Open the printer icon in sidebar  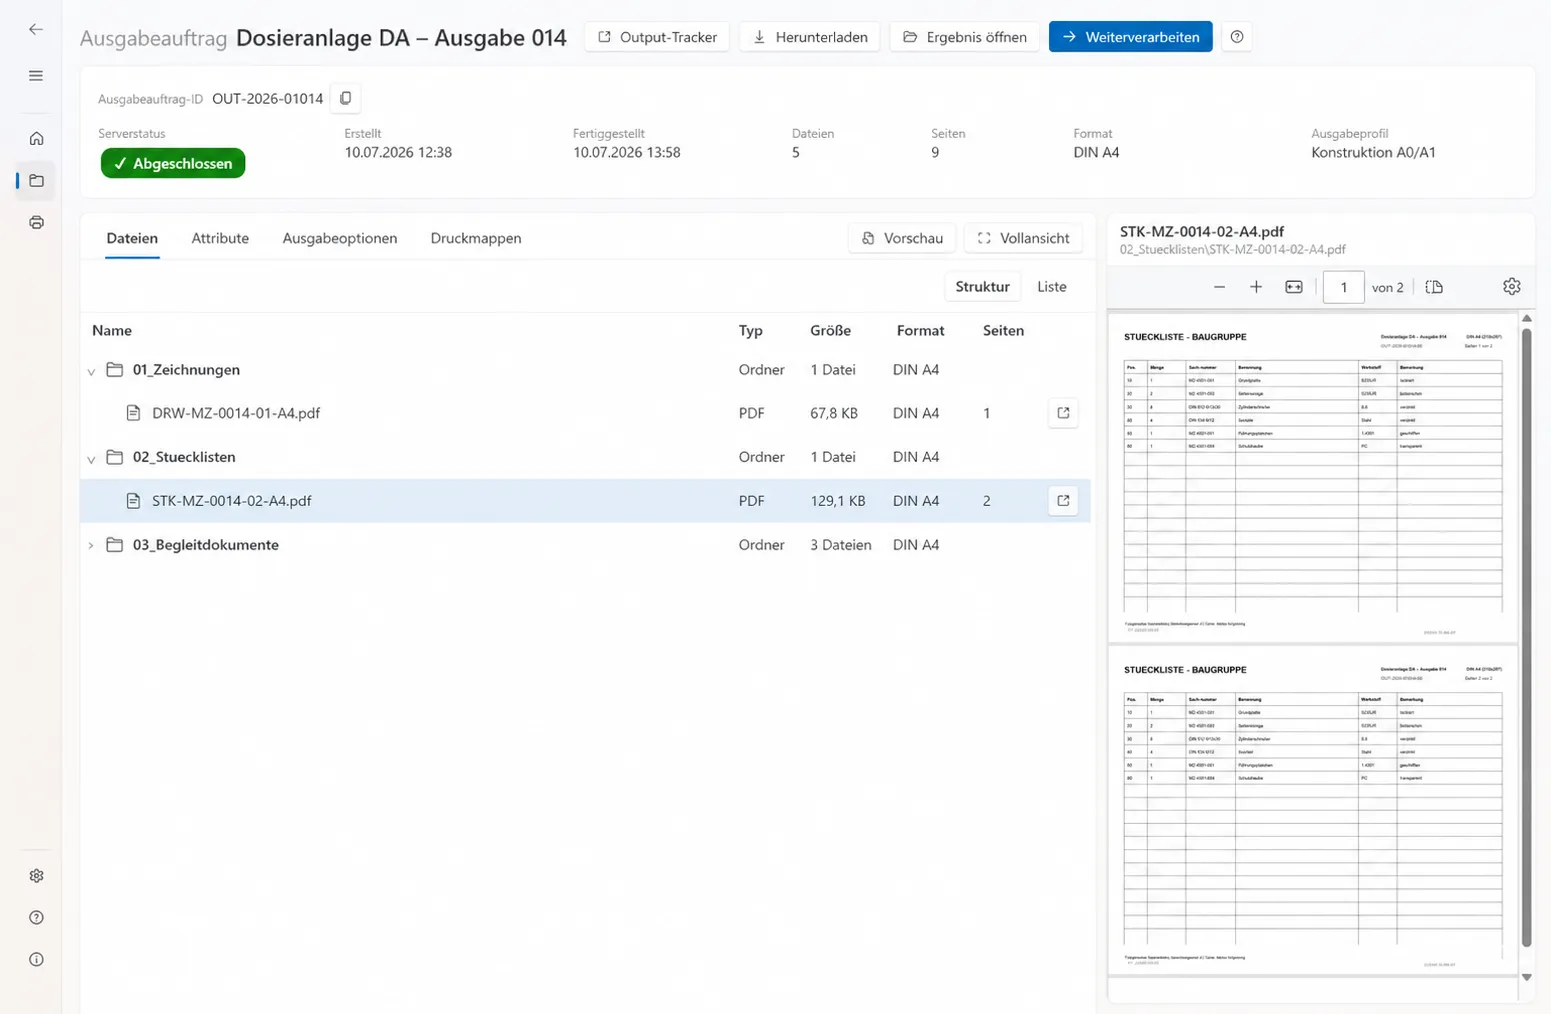click(36, 223)
